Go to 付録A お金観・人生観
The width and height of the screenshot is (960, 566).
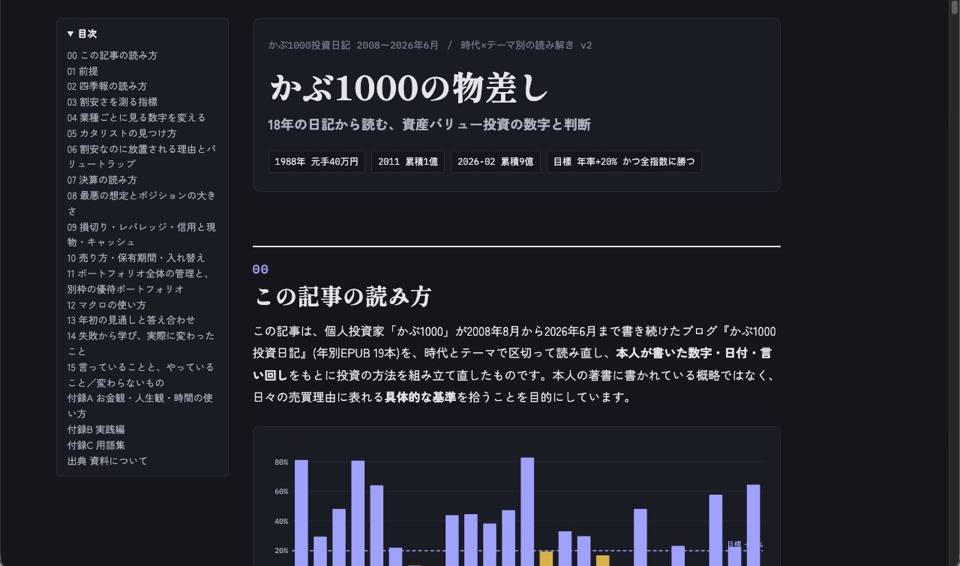coord(140,406)
